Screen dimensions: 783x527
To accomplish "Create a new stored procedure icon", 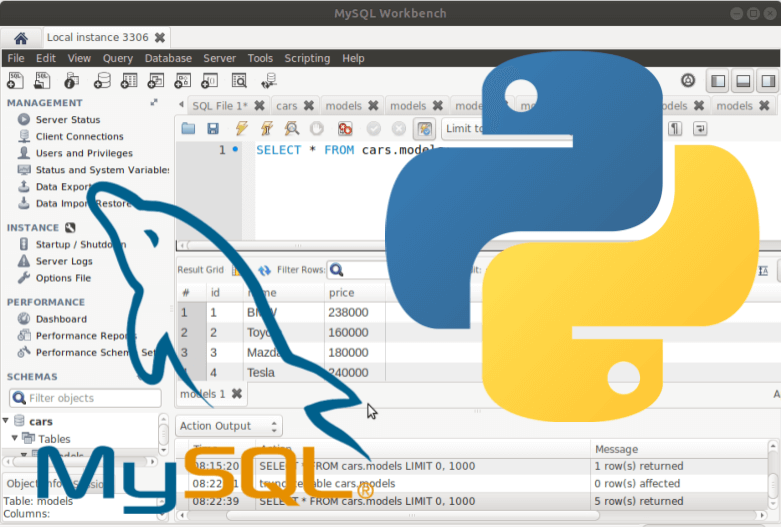I will (x=182, y=80).
